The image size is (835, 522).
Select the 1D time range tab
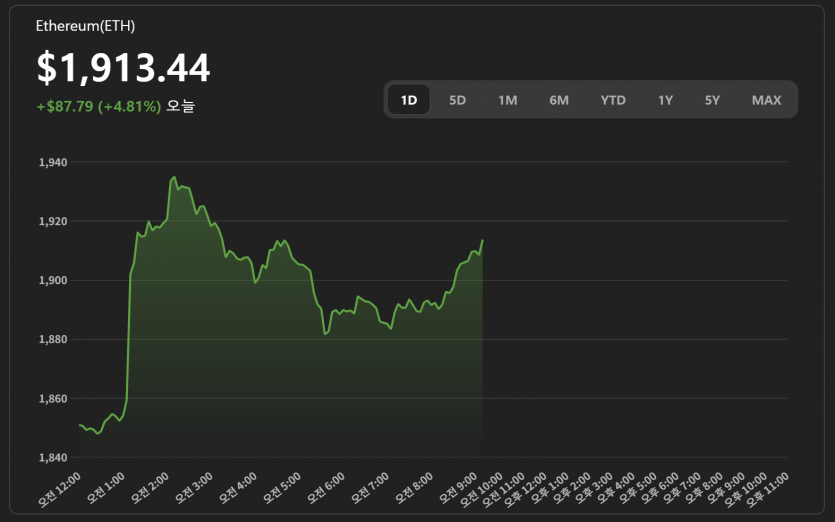(408, 100)
